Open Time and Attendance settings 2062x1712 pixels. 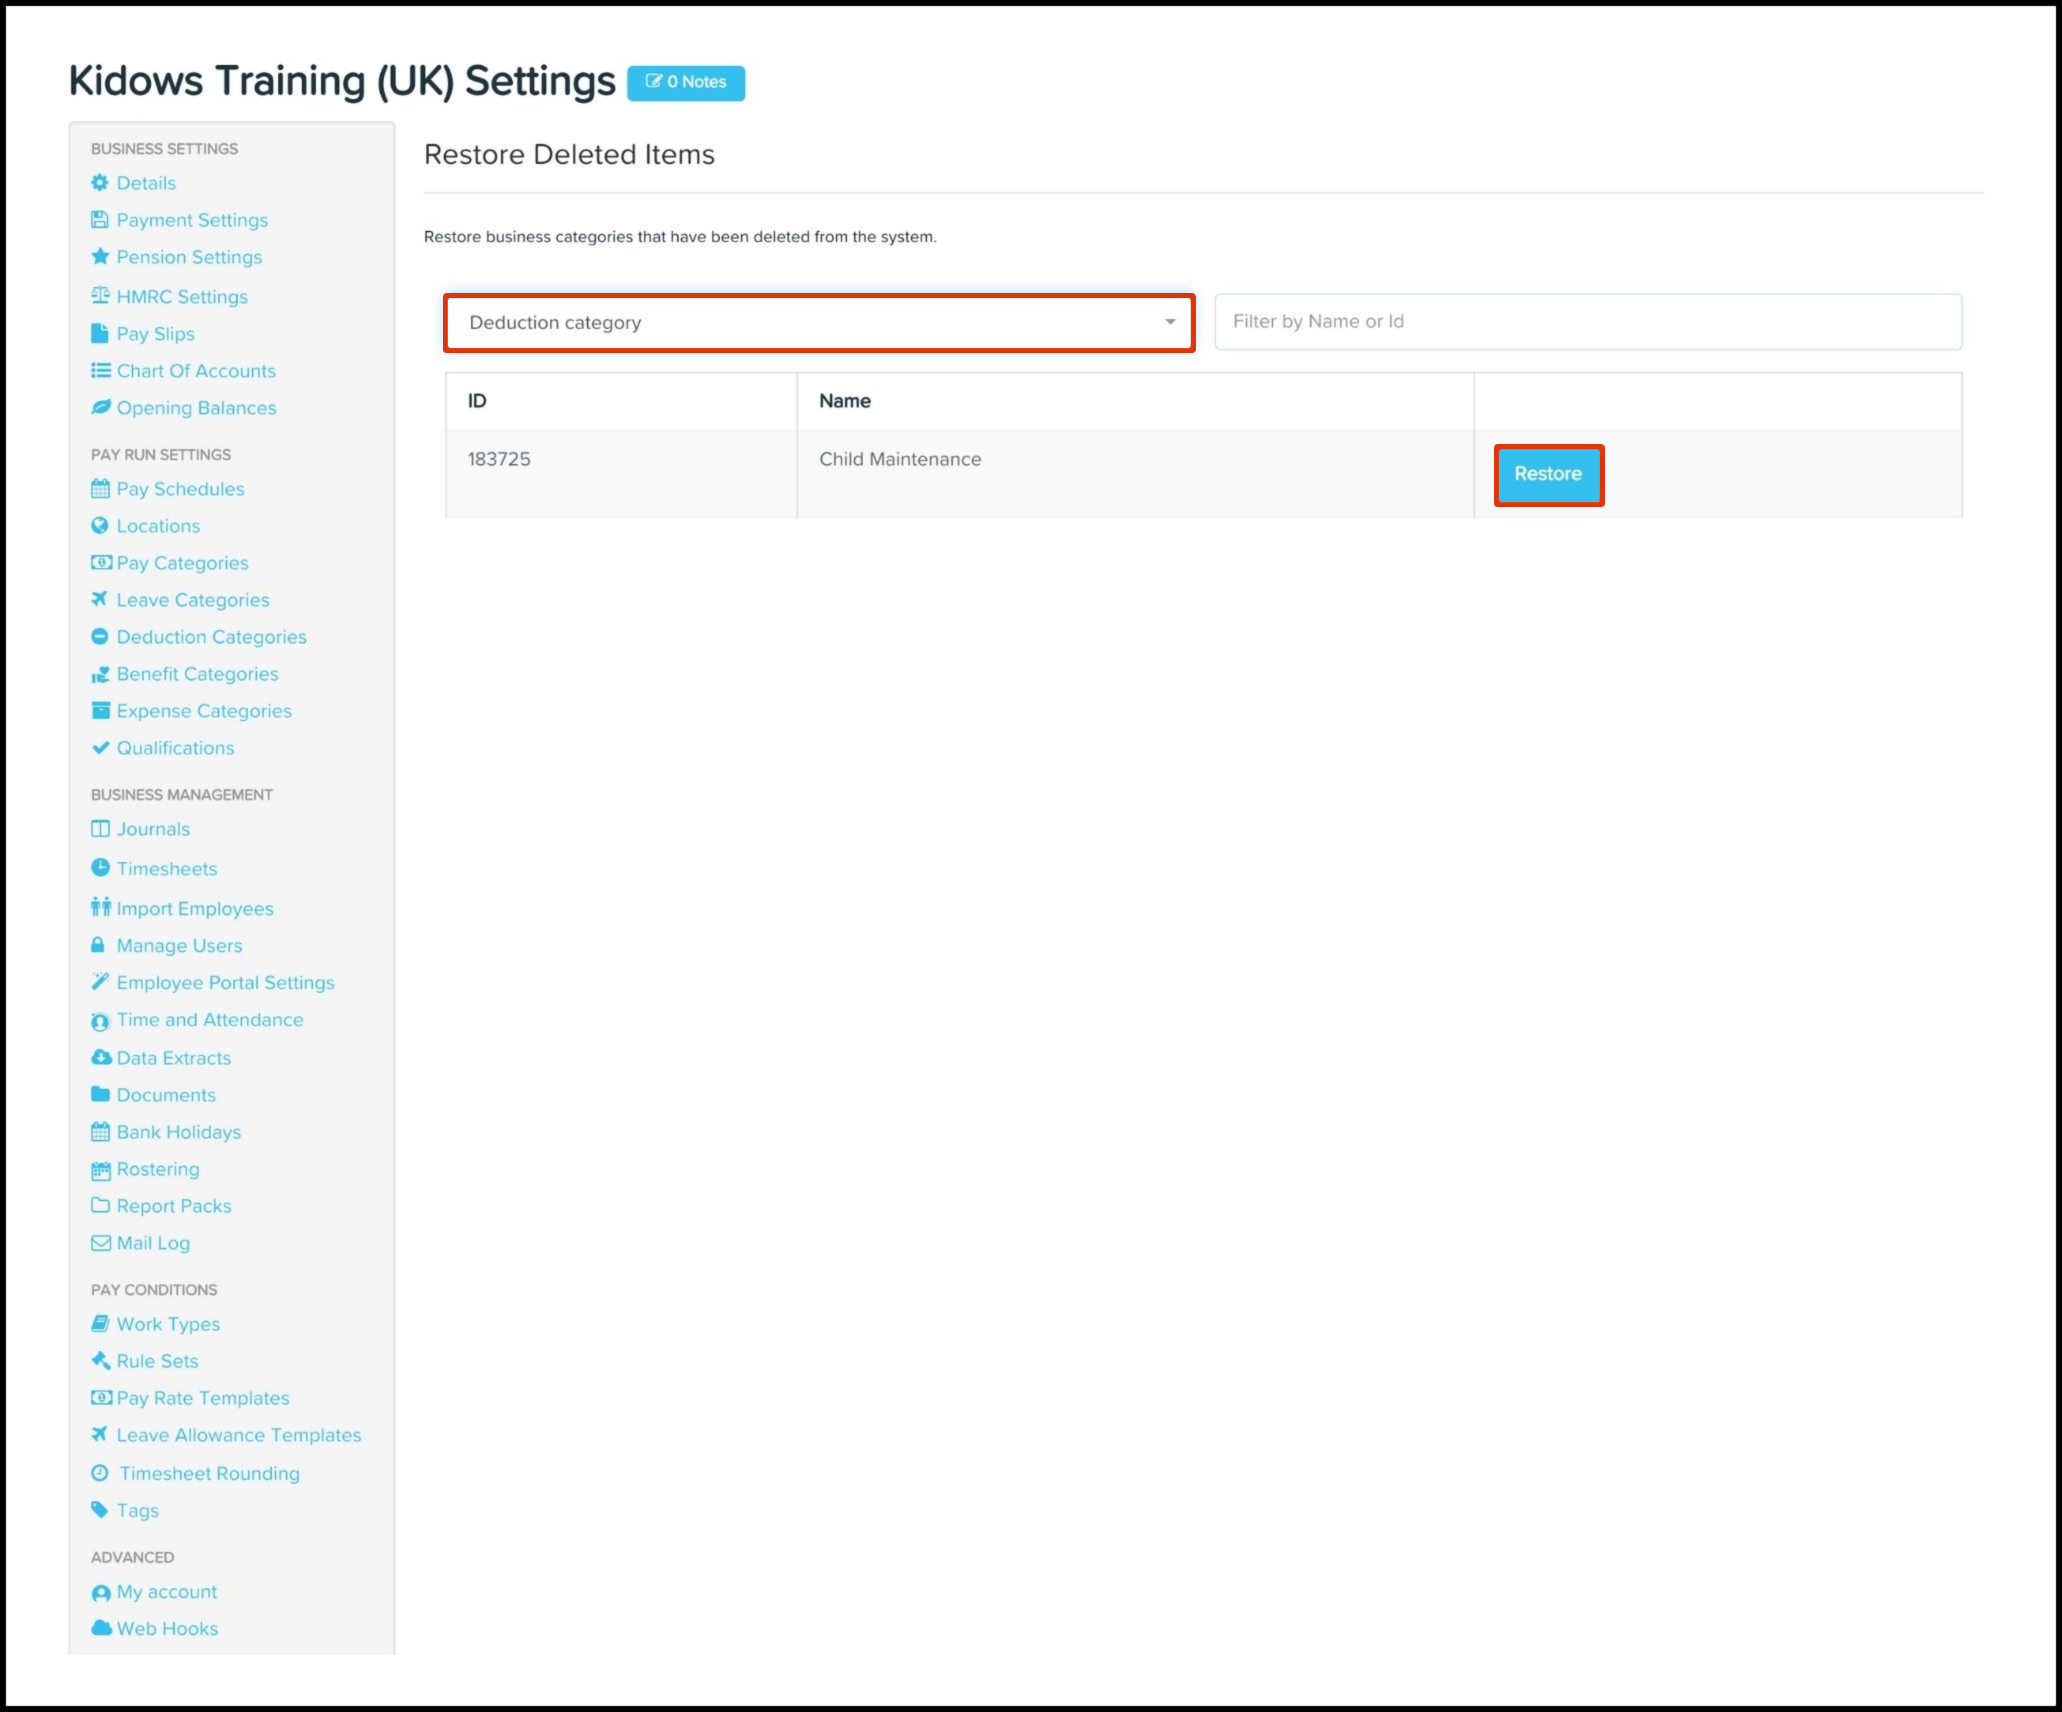click(x=210, y=1020)
